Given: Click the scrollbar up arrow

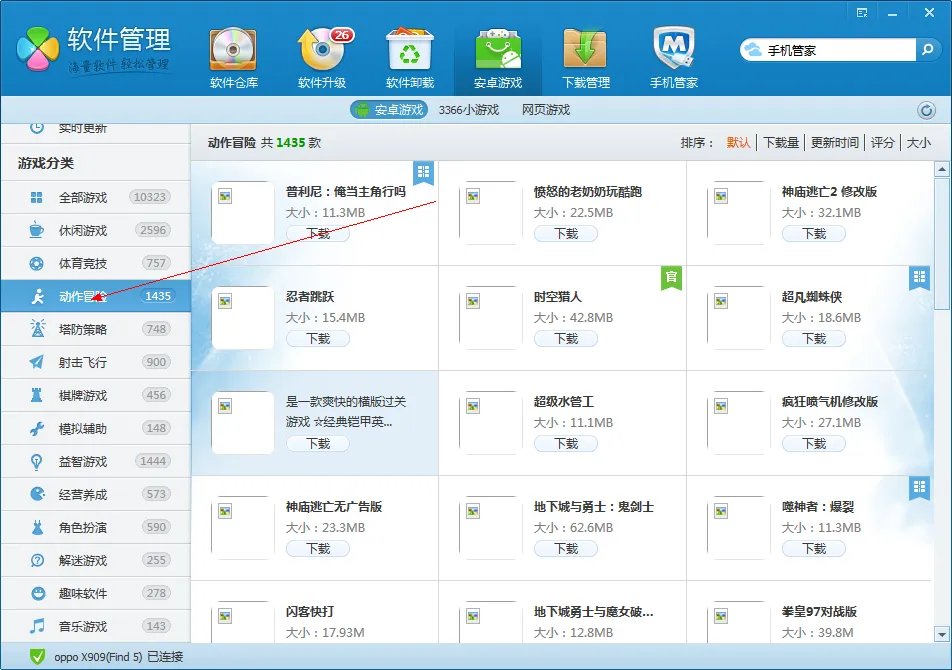Looking at the screenshot, I should click(942, 169).
